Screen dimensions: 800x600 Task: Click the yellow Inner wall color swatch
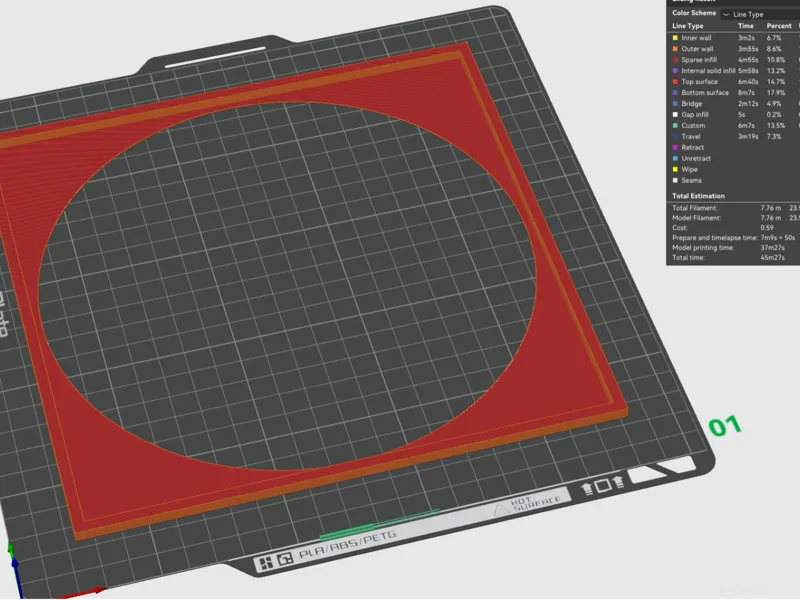click(x=675, y=38)
